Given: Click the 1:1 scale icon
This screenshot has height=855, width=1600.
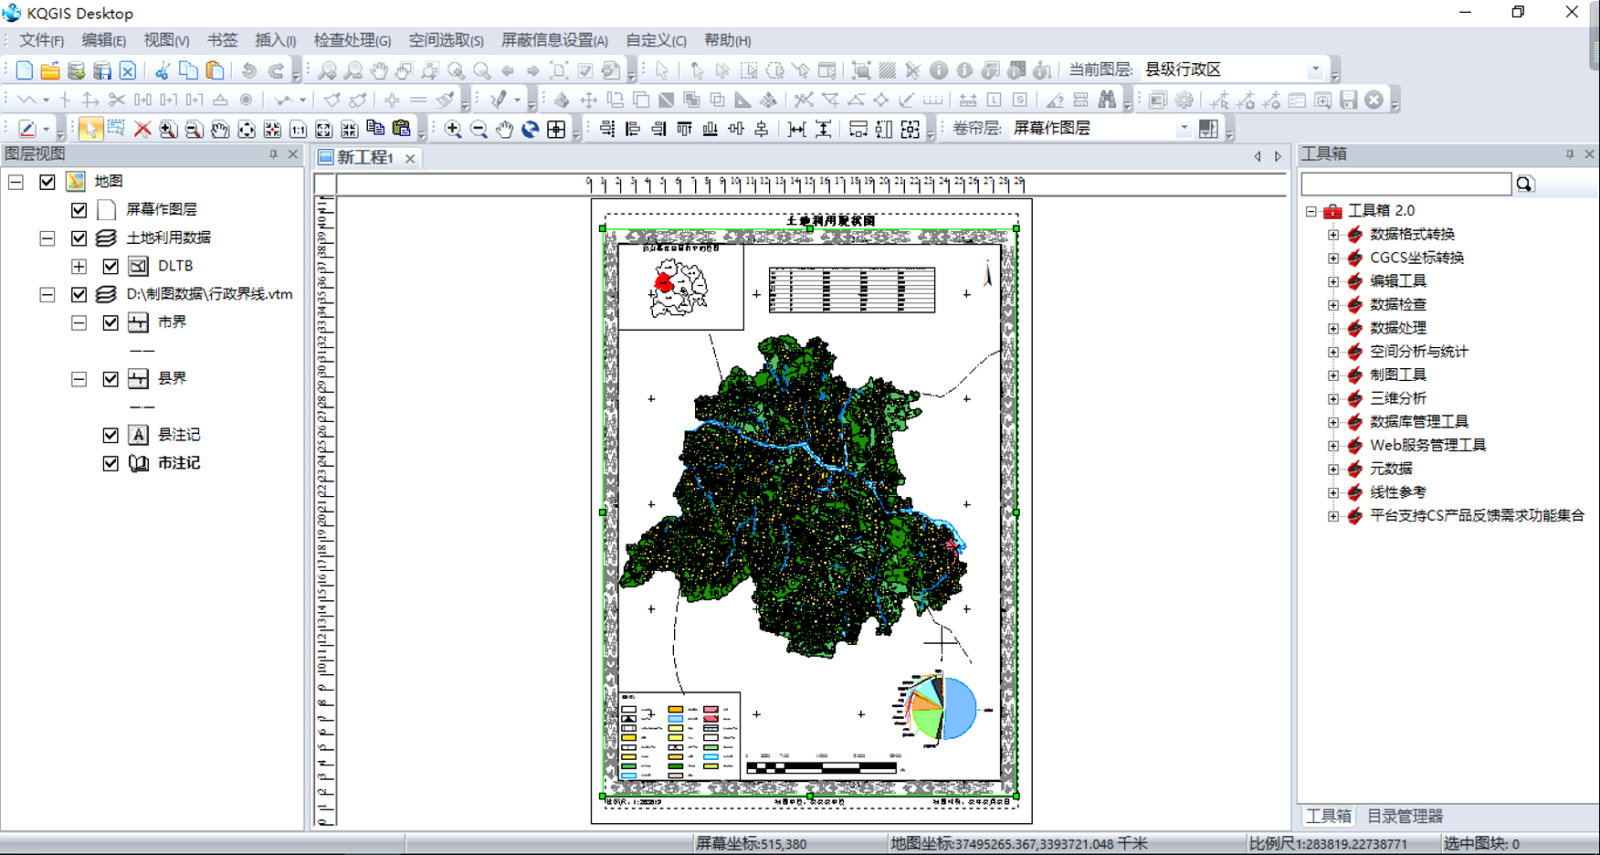Looking at the screenshot, I should click(298, 129).
